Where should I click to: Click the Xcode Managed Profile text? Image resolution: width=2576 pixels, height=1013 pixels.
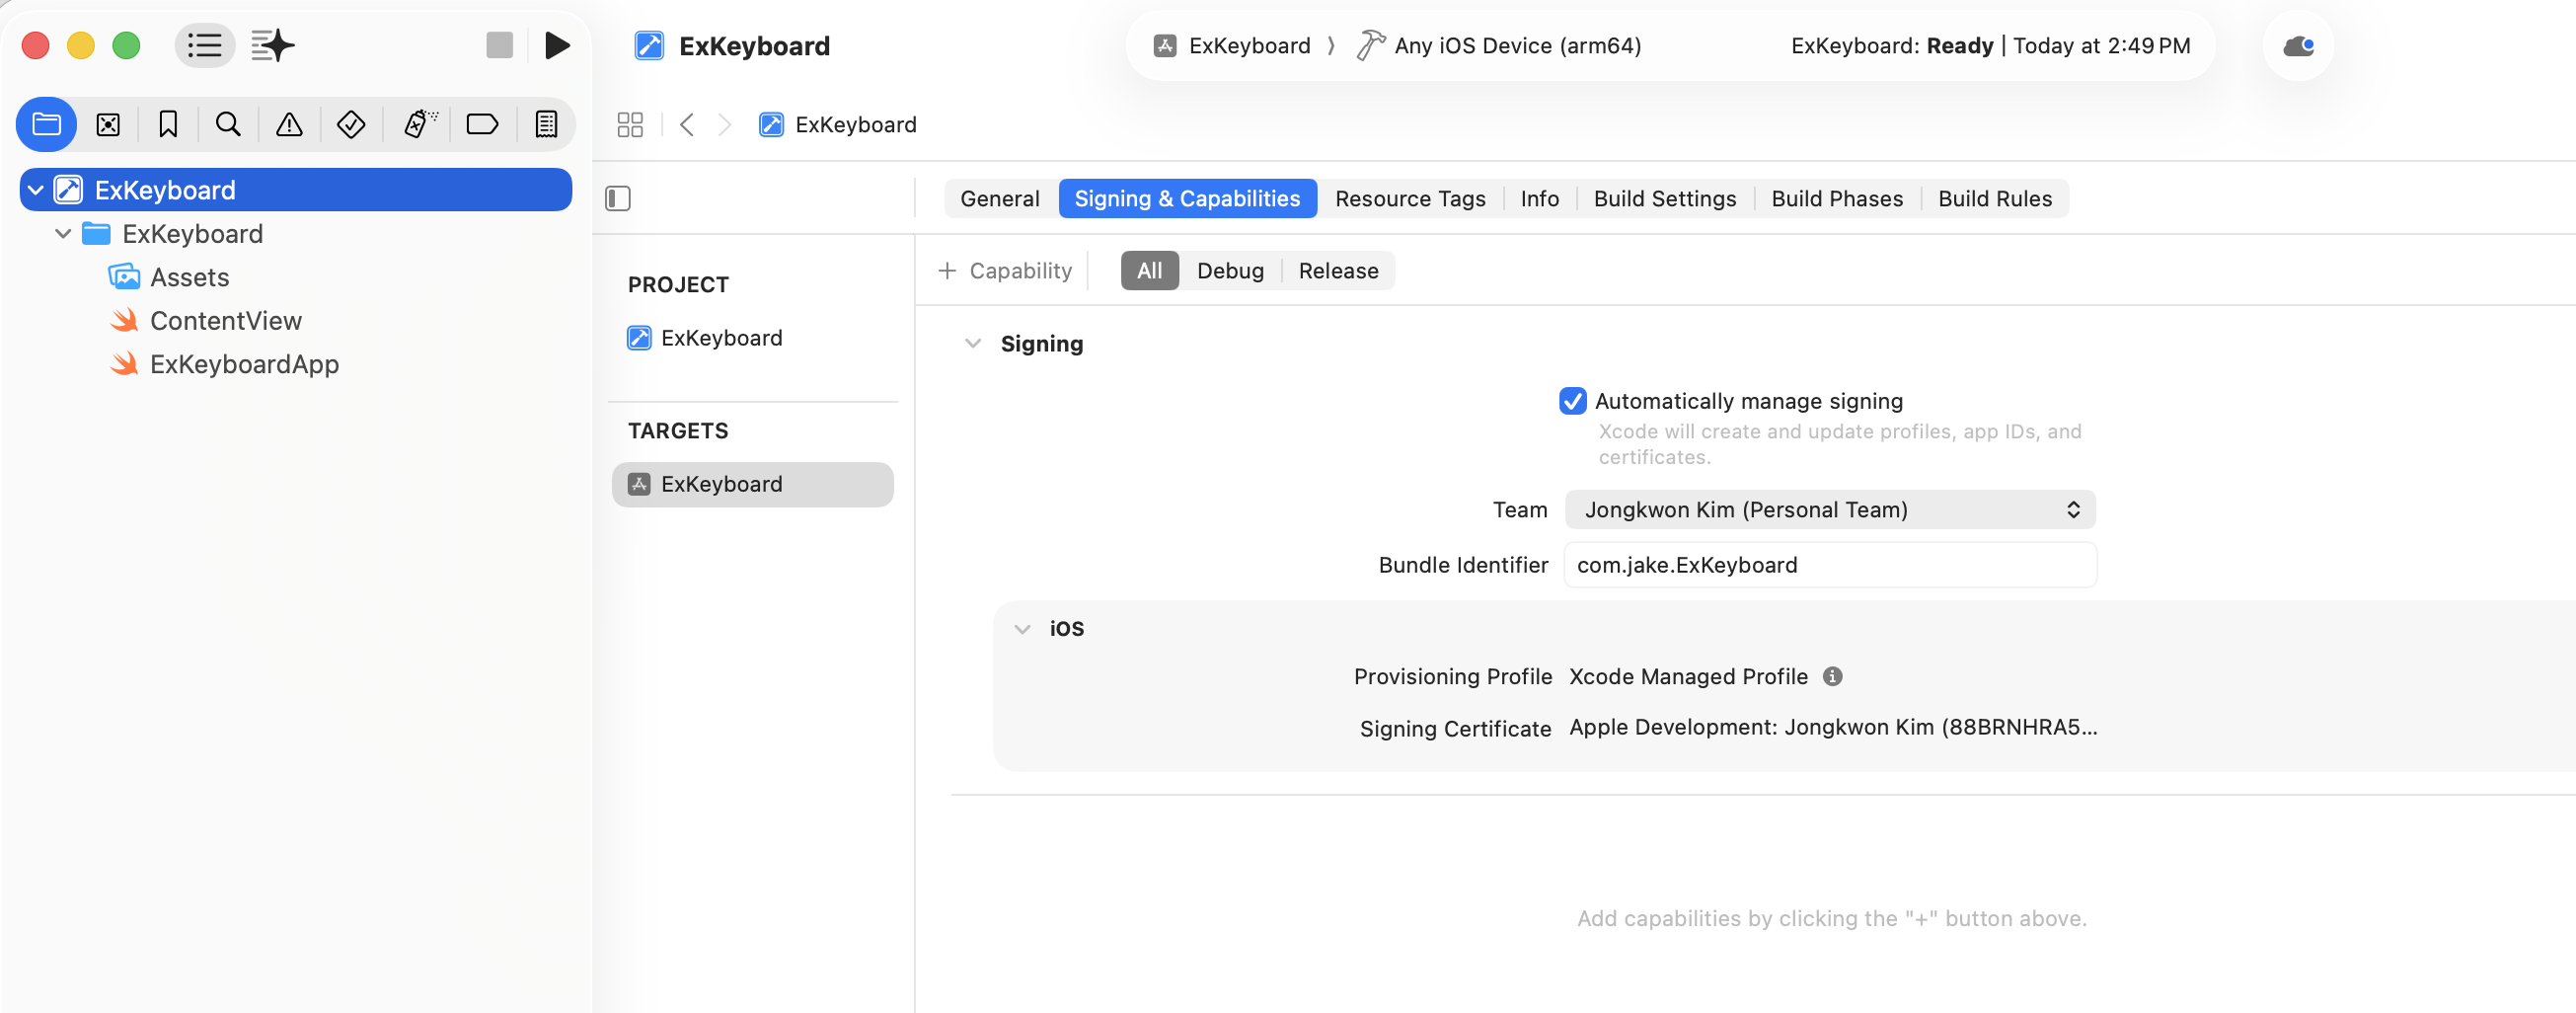[1688, 676]
